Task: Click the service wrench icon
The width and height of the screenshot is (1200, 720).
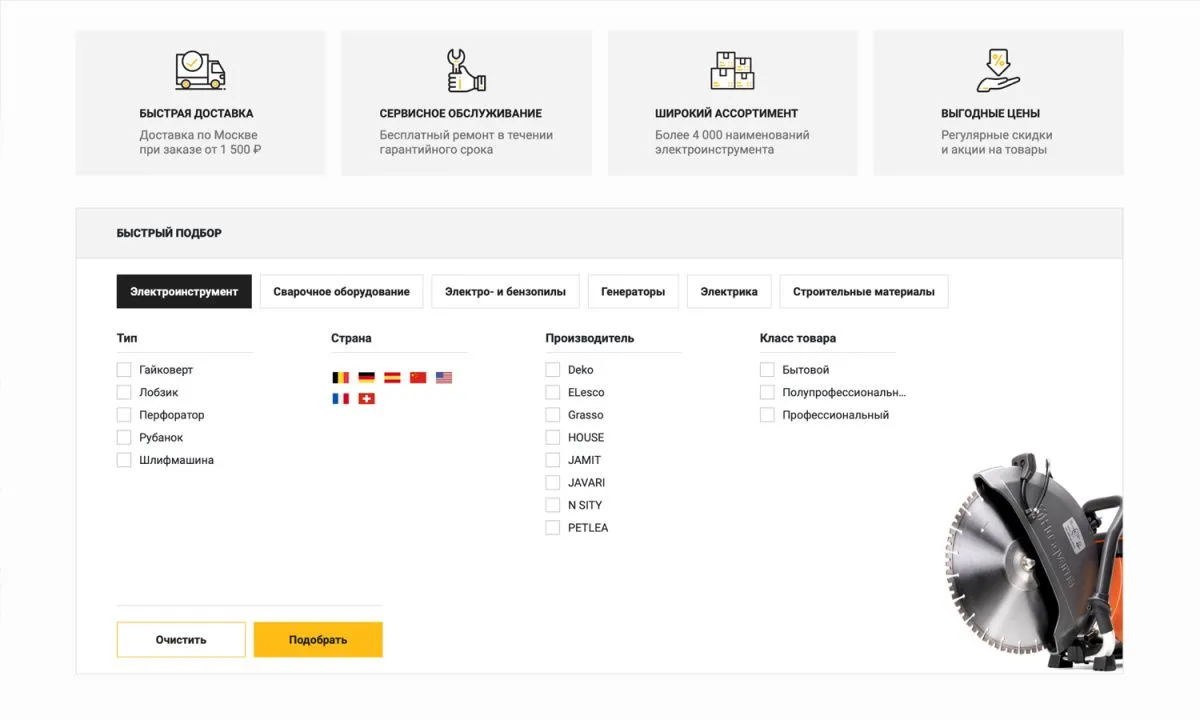Action: click(x=466, y=68)
